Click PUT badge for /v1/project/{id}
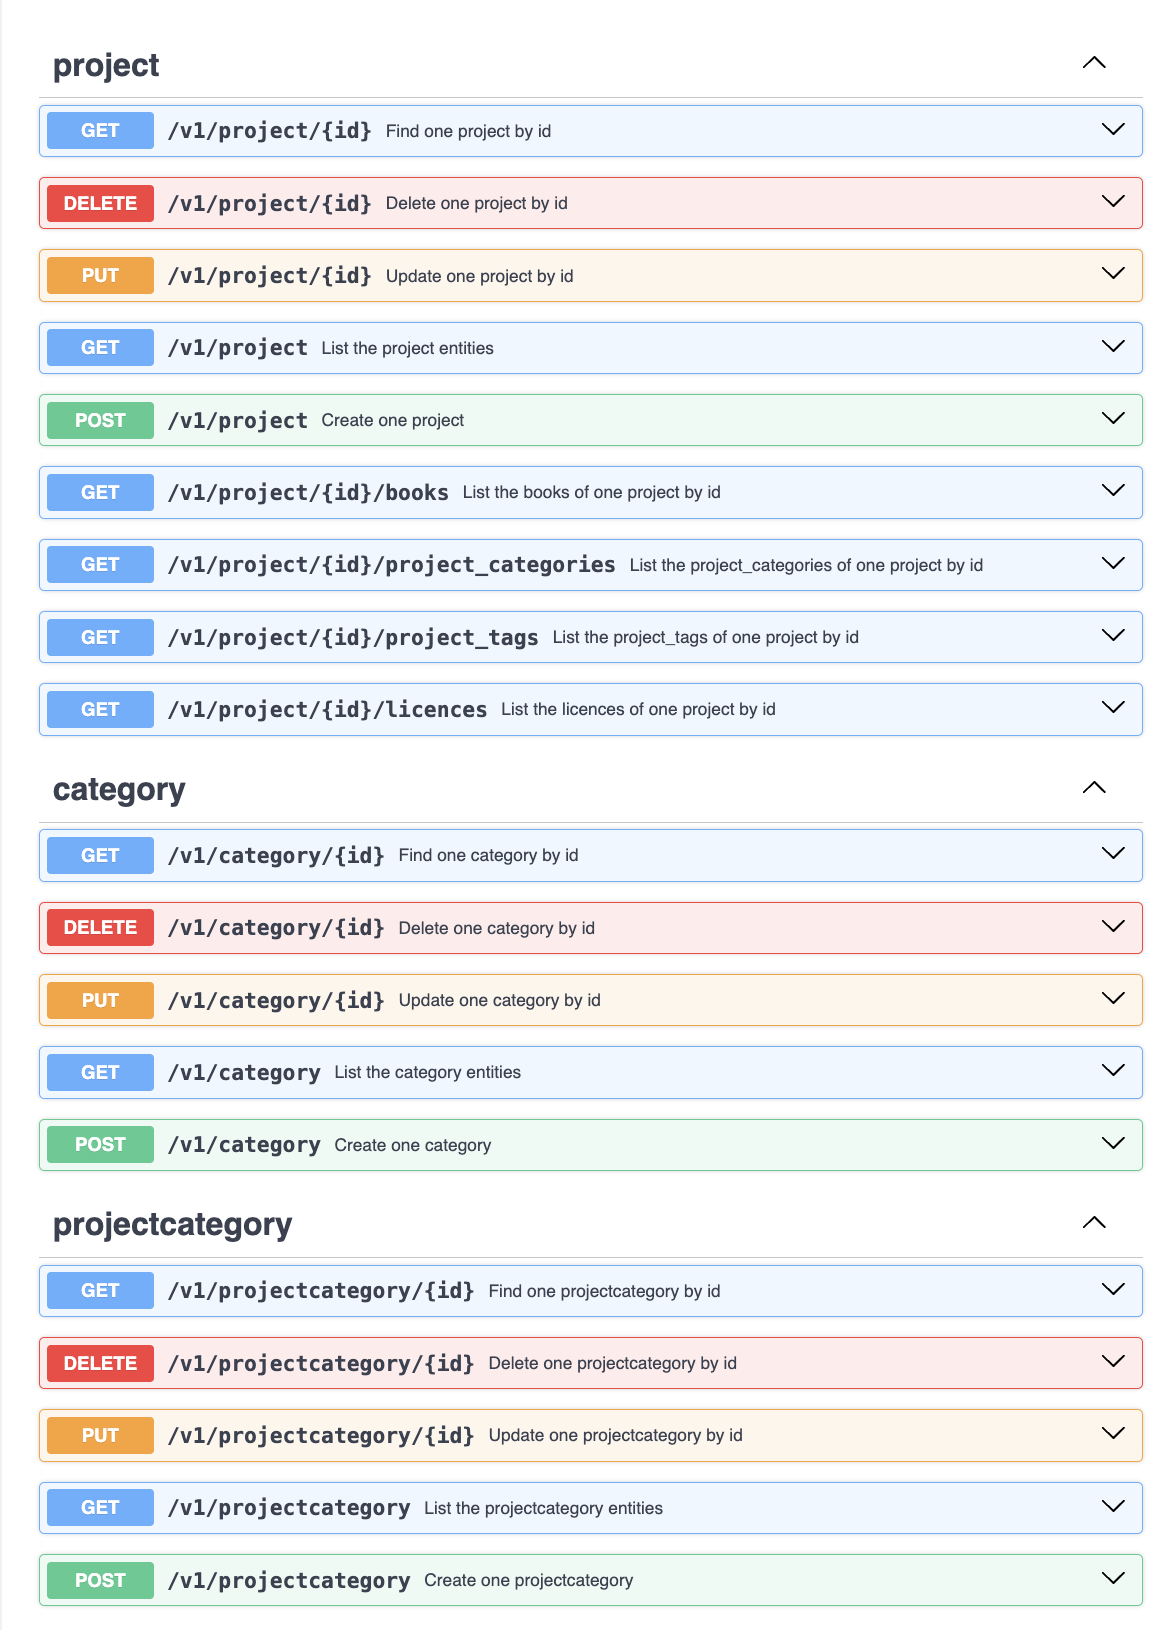 pos(100,275)
